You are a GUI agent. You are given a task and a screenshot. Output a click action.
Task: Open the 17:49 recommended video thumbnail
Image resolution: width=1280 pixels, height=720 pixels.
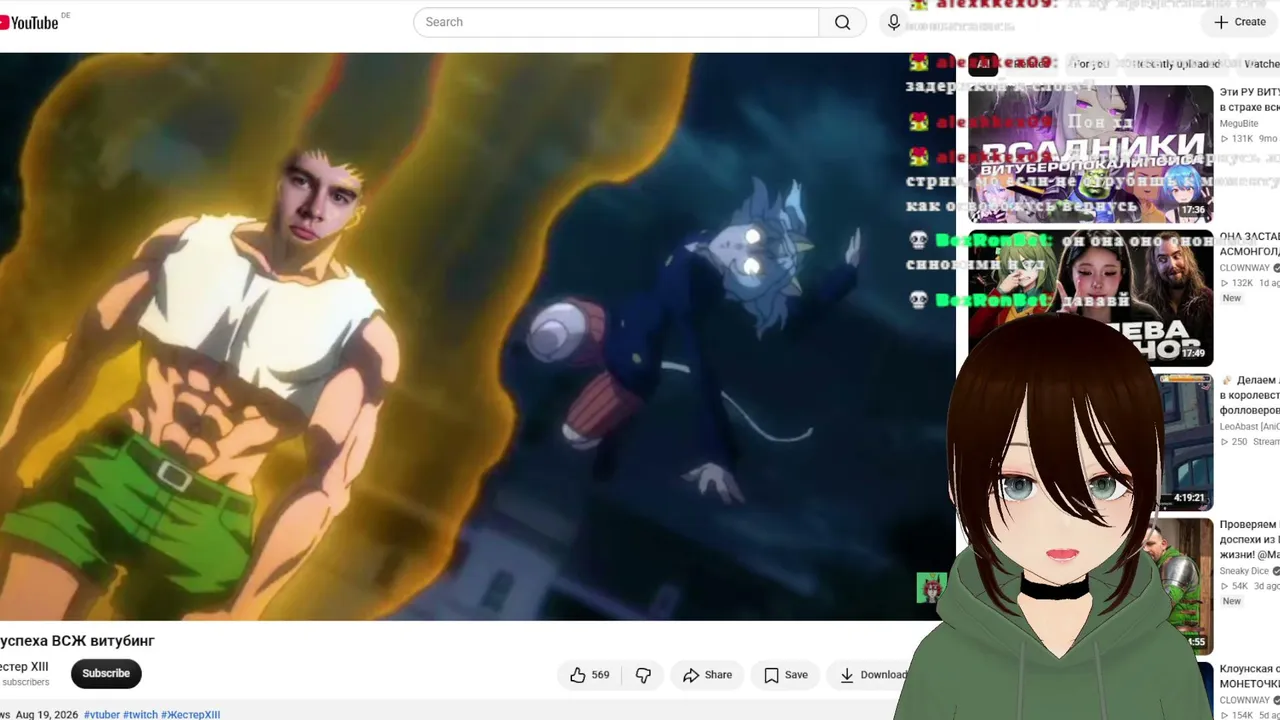1090,298
